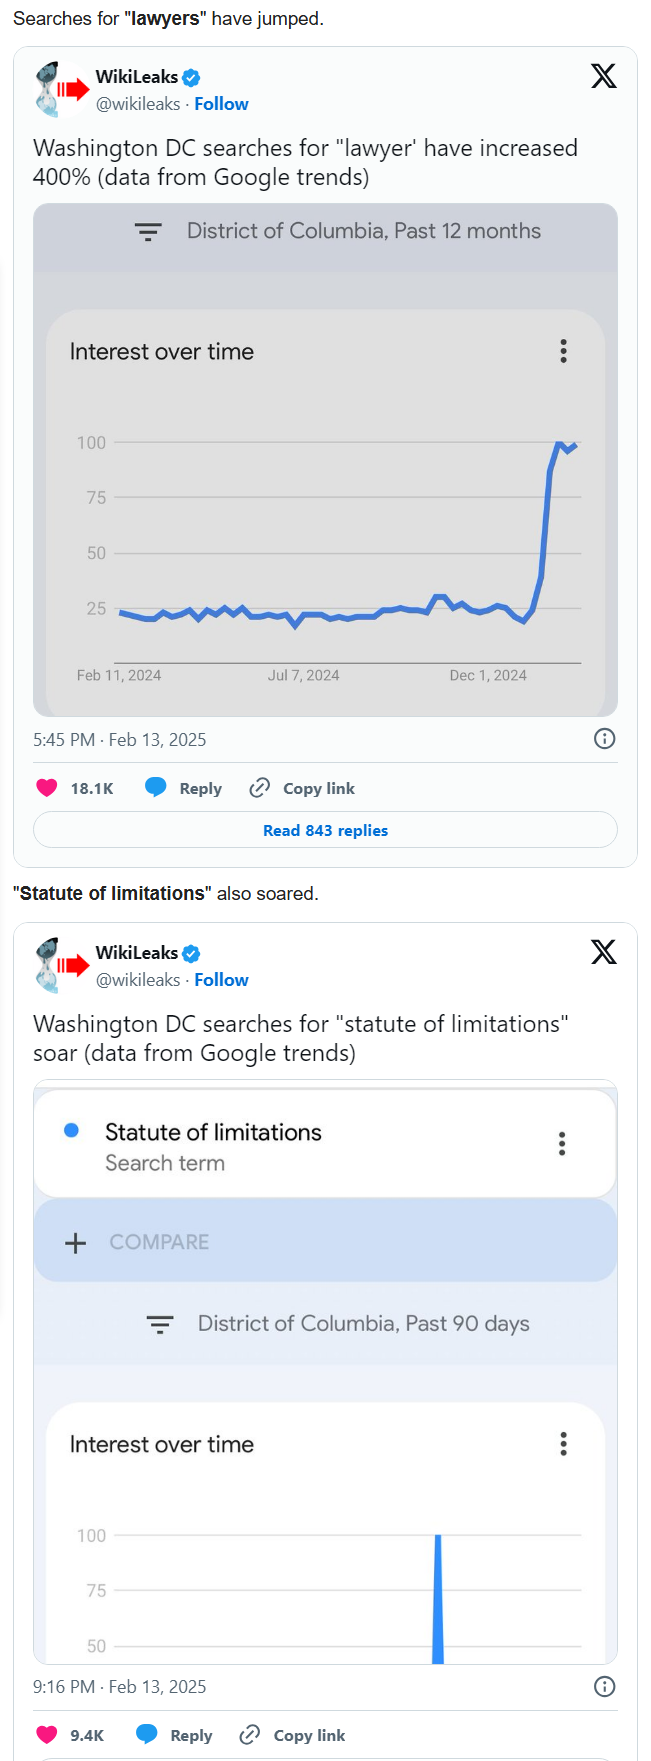Follow WikiLeaks in the second tweet
Viewport: 651px width, 1761px height.
click(221, 980)
